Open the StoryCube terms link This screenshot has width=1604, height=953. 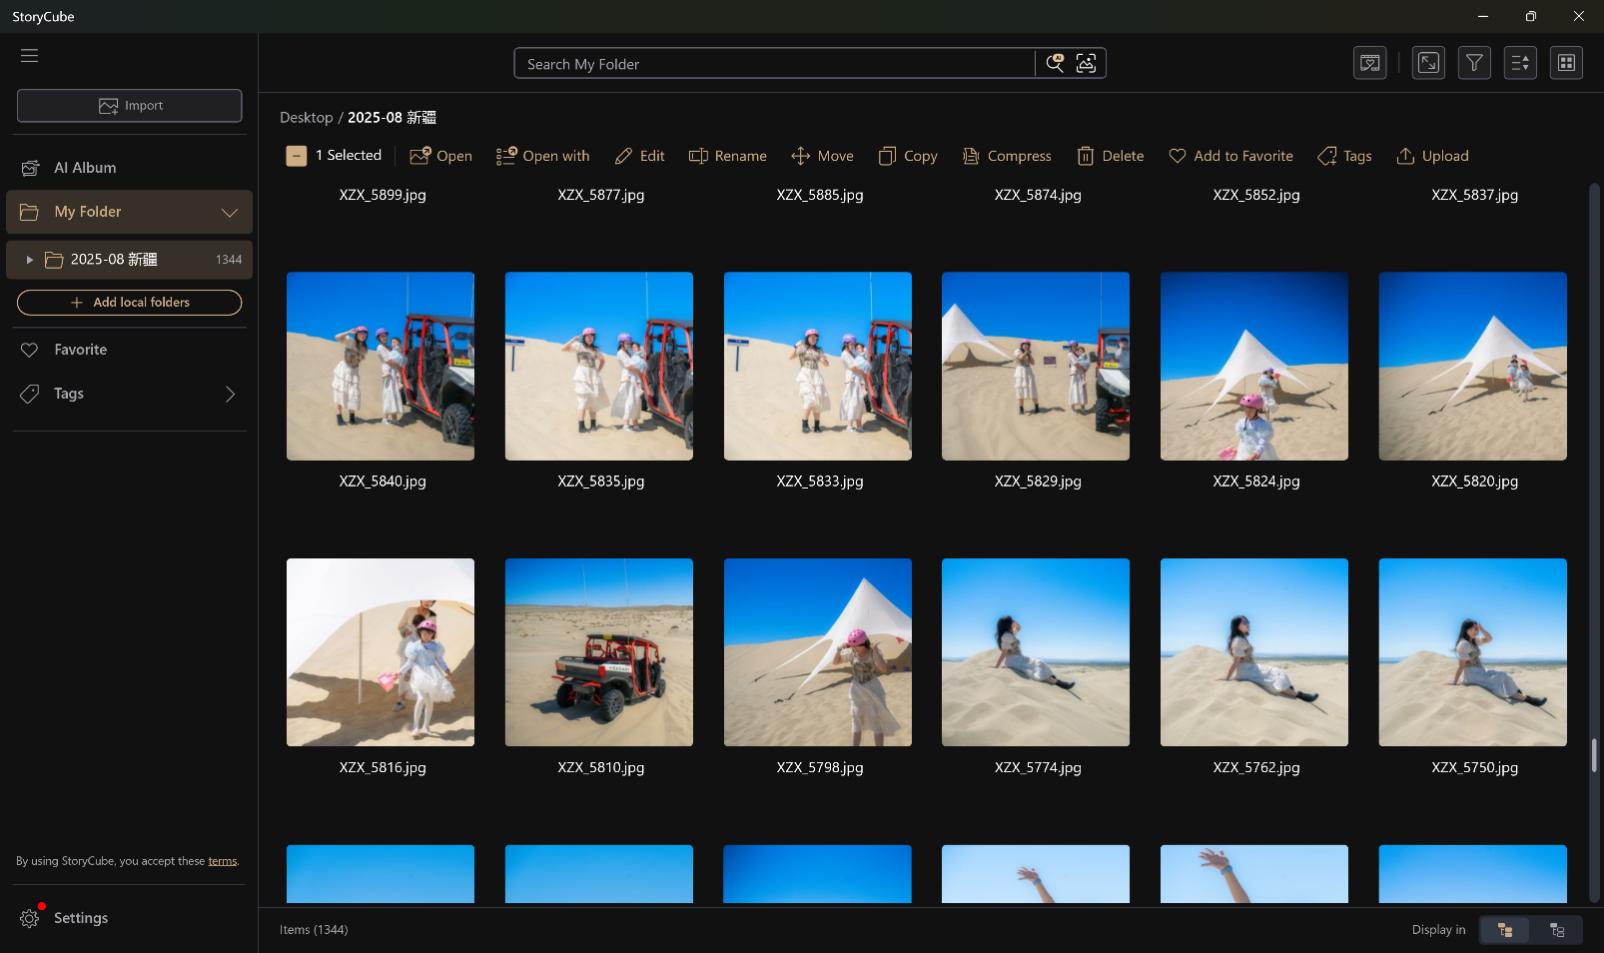tap(222, 861)
